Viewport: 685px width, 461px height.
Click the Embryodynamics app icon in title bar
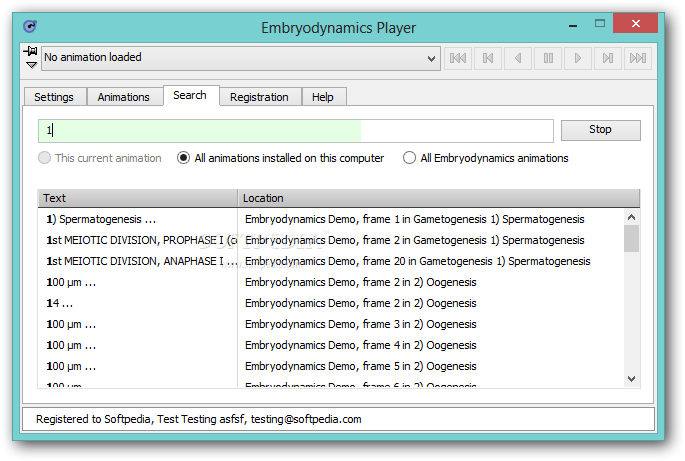(x=30, y=27)
